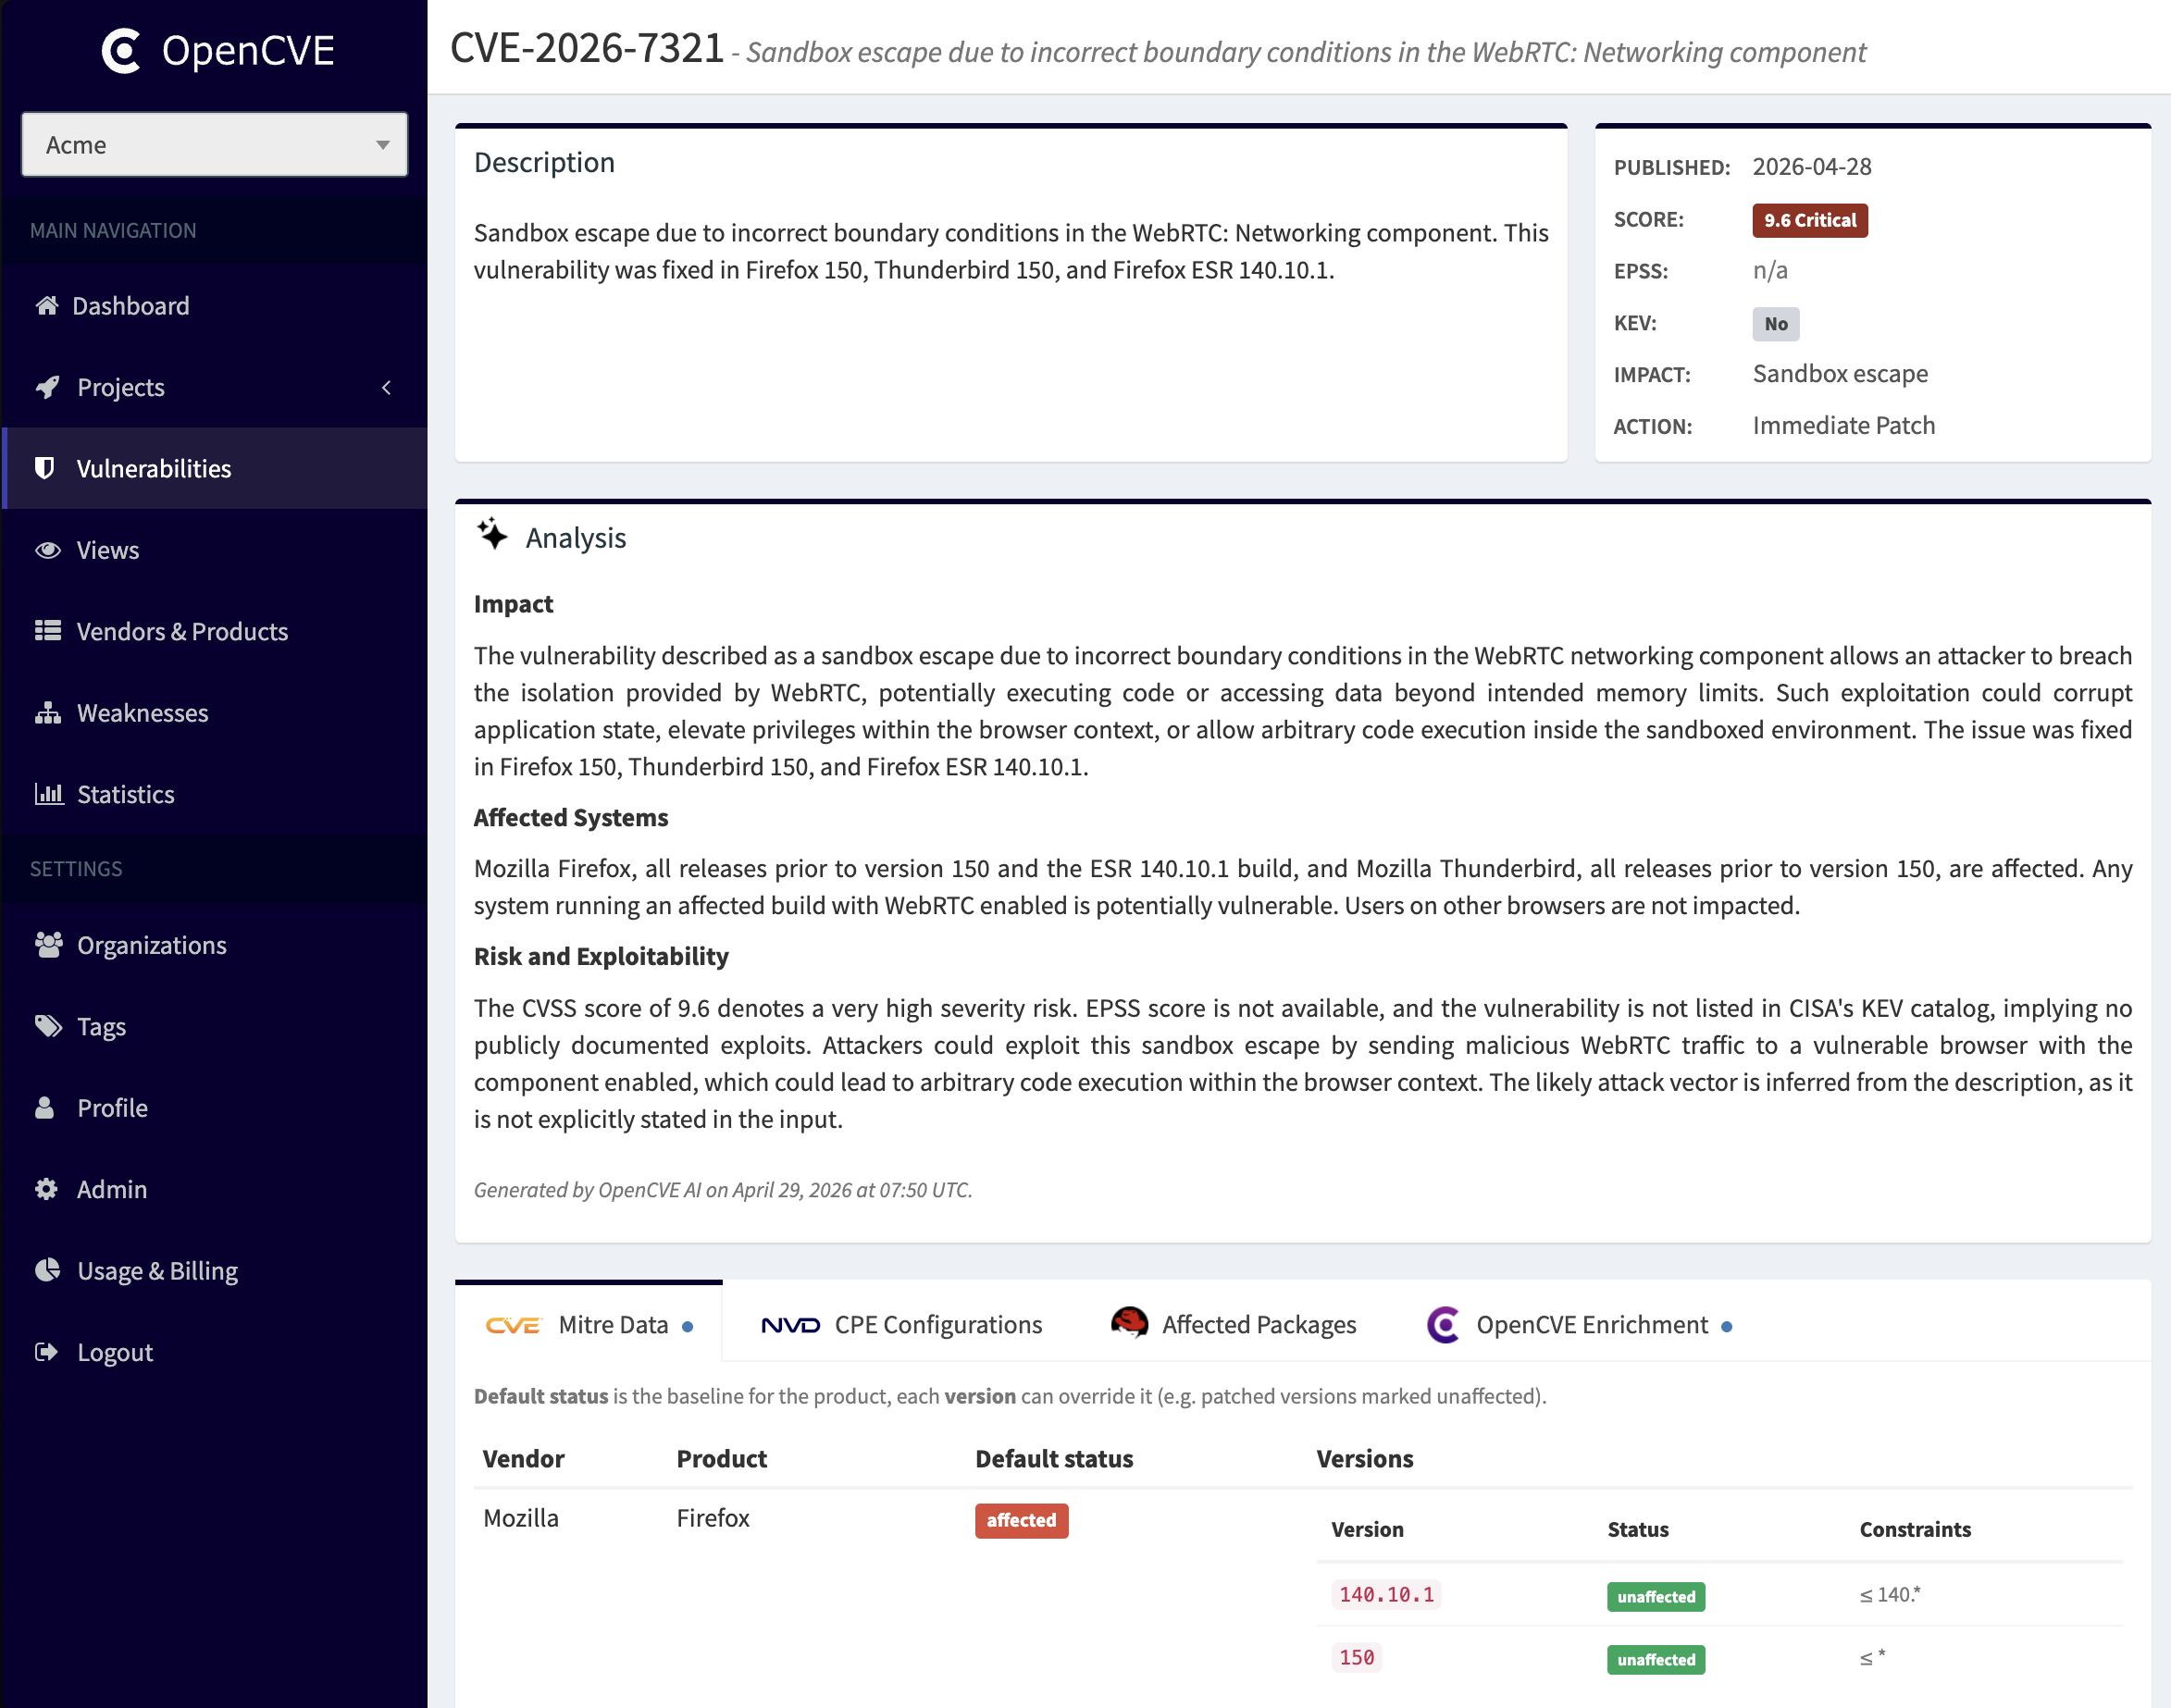Click the OpenCVE logo icon

point(121,50)
